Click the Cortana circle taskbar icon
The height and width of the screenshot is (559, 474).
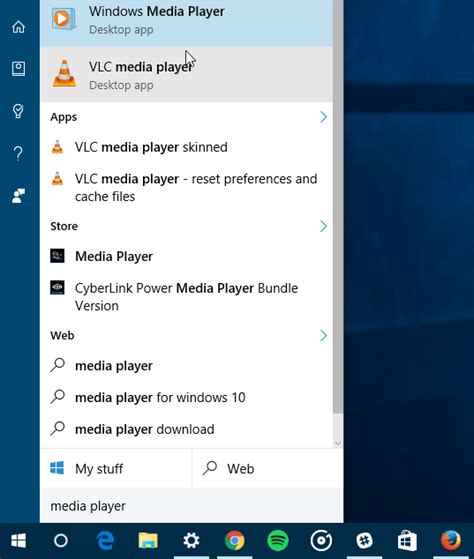coord(61,541)
